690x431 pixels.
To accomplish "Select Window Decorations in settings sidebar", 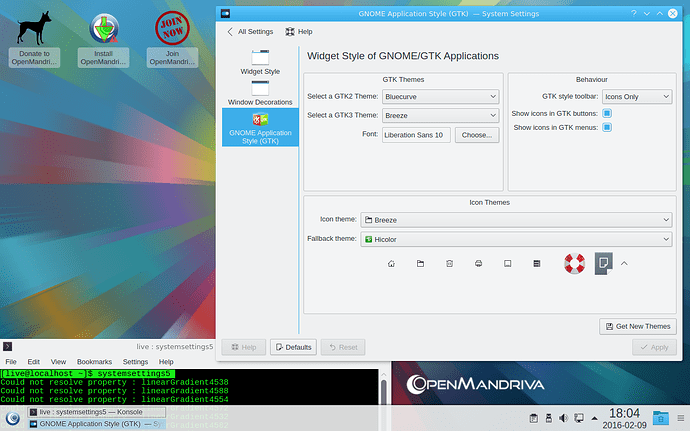I will click(x=260, y=93).
